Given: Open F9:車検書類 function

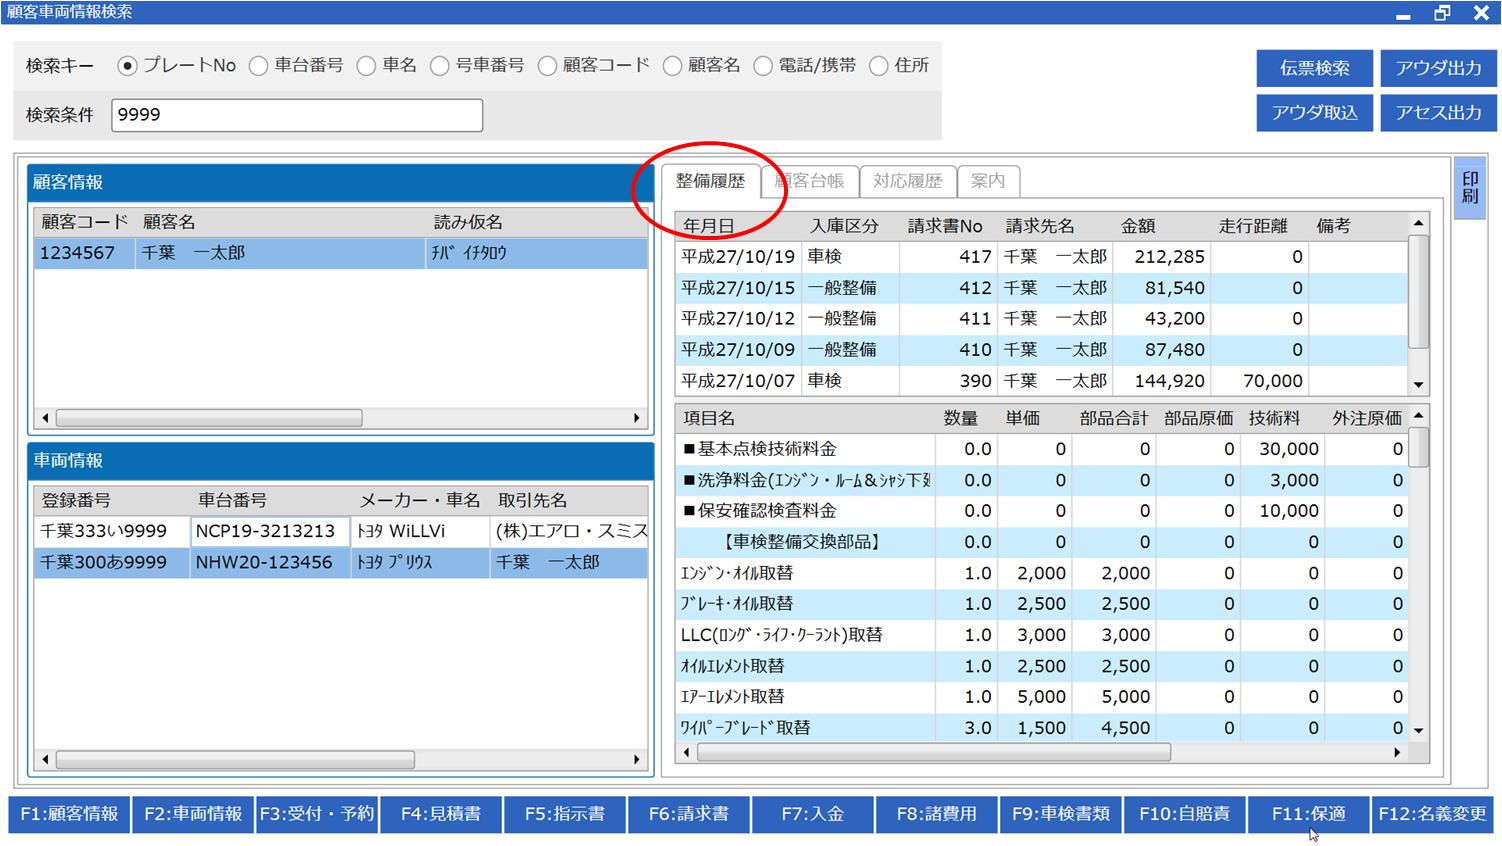Looking at the screenshot, I should pos(1061,814).
